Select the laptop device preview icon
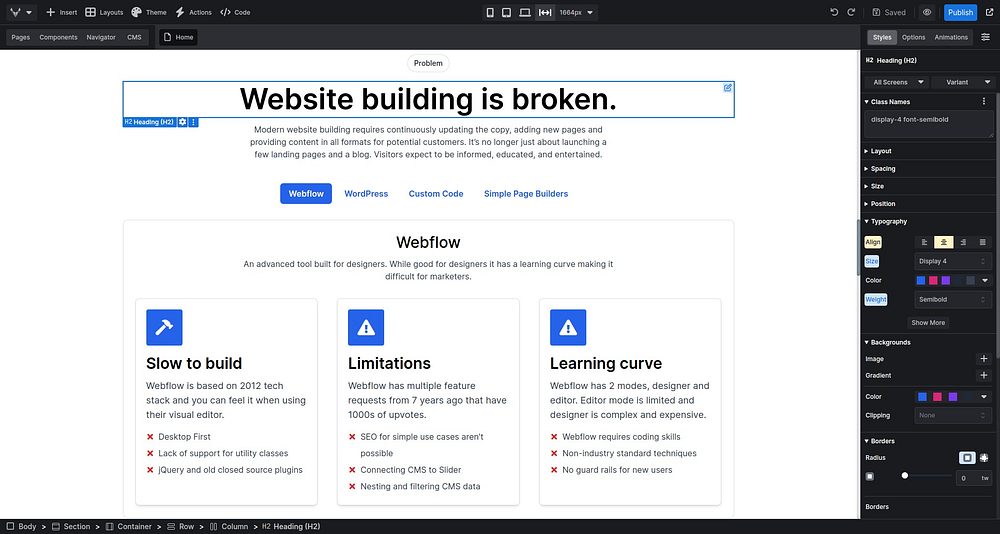This screenshot has height=534, width=1000. 525,12
